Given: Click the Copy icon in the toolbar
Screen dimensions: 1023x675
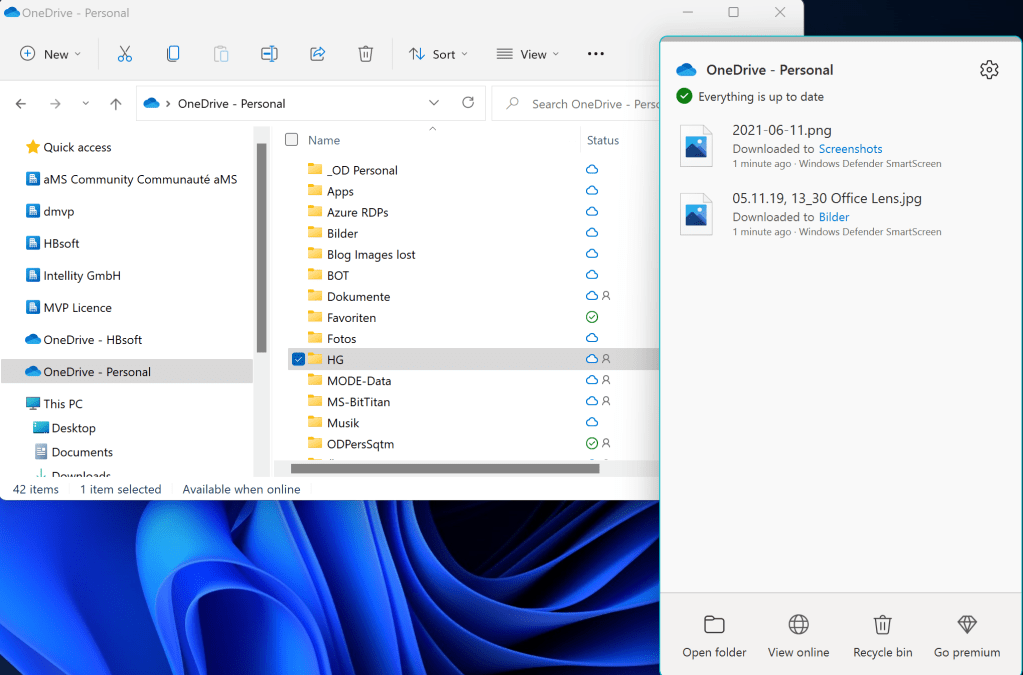Looking at the screenshot, I should [172, 54].
